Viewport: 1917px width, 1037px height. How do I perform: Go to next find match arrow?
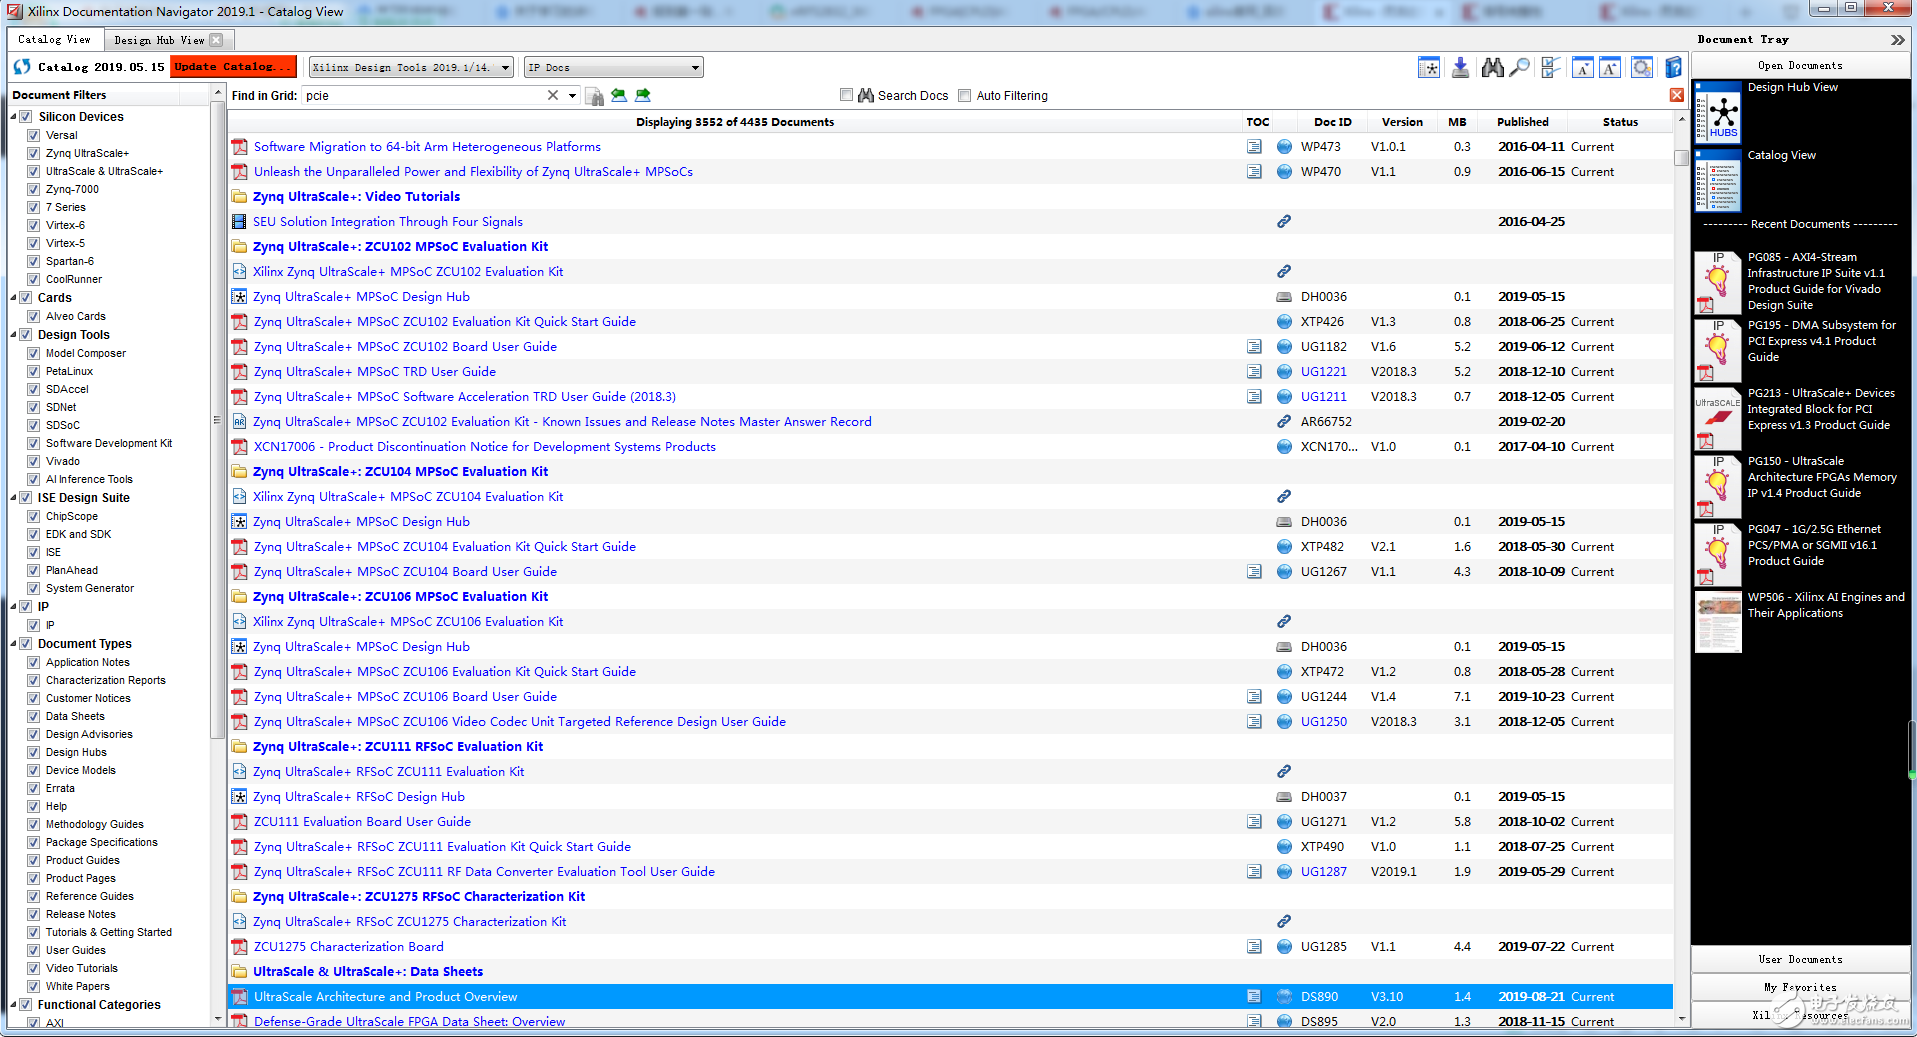coord(643,95)
